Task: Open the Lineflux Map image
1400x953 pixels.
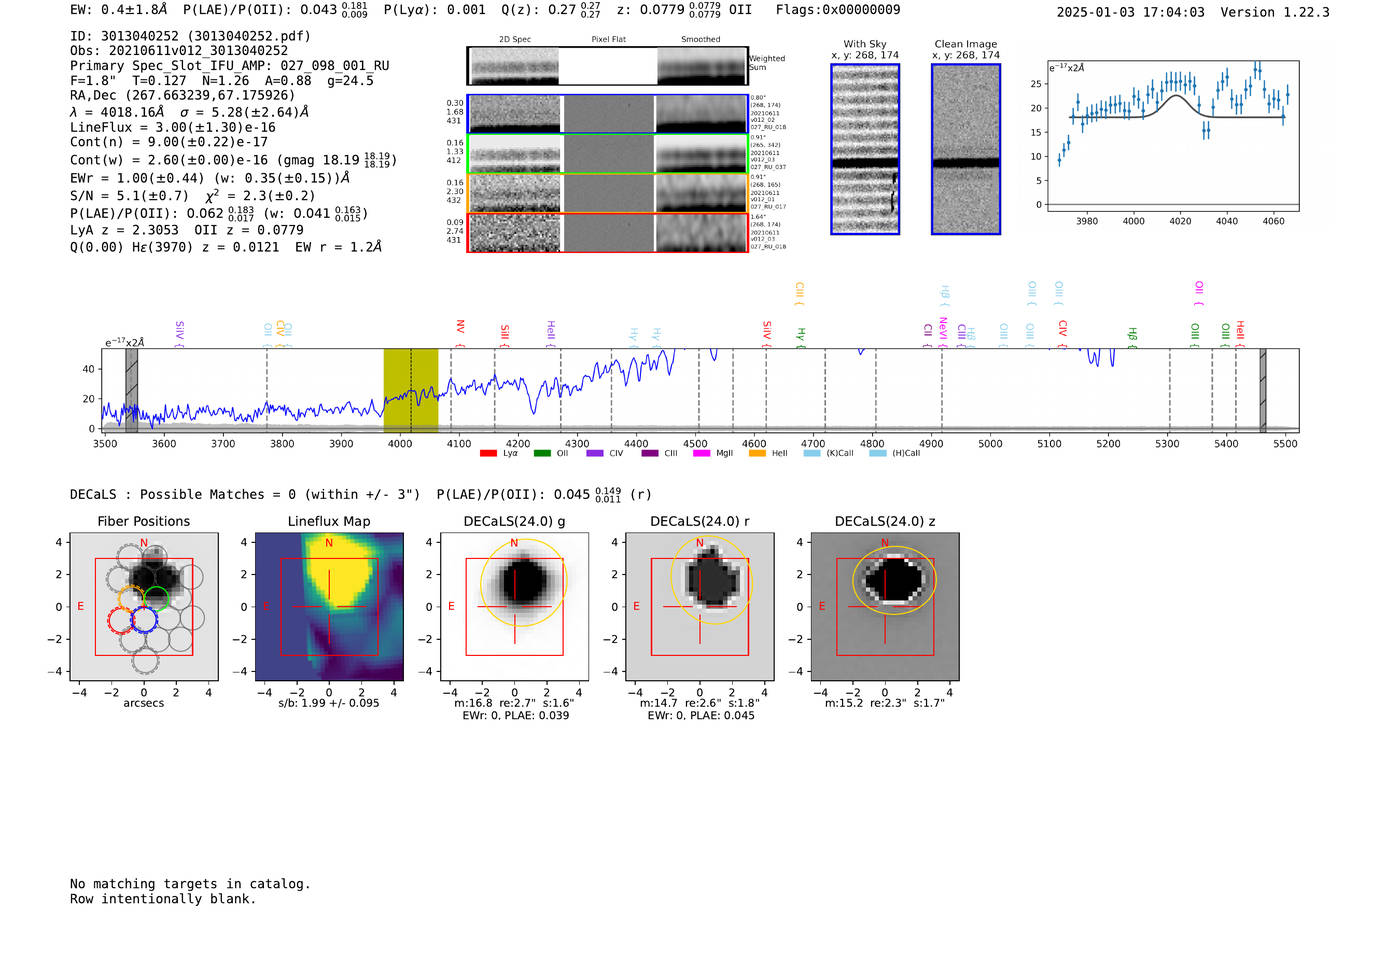Action: click(329, 606)
